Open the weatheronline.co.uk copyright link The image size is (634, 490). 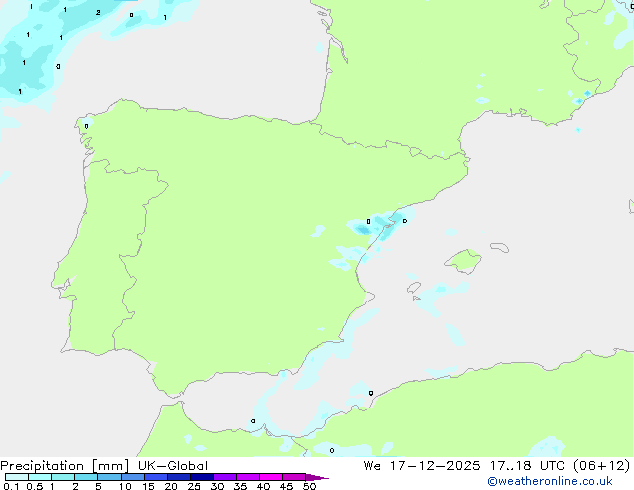tap(550, 481)
